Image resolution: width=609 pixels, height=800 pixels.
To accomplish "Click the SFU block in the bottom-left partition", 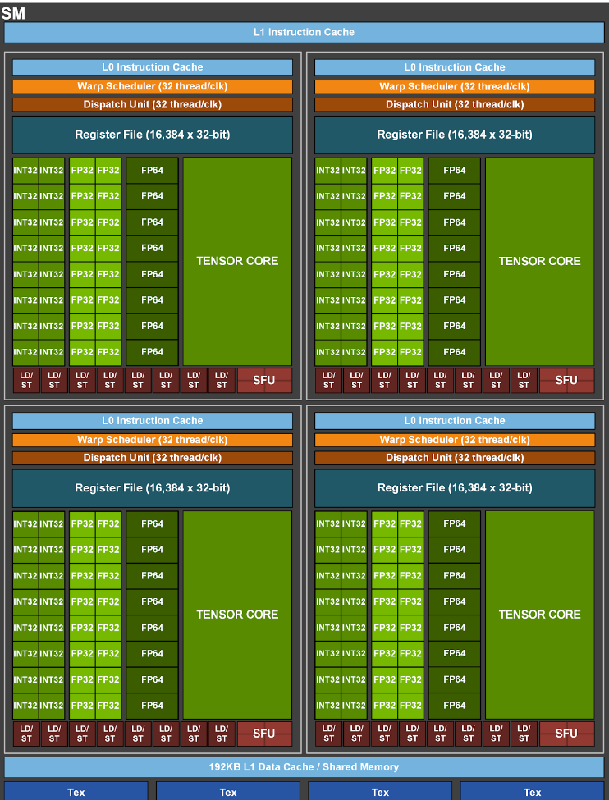I will point(264,734).
